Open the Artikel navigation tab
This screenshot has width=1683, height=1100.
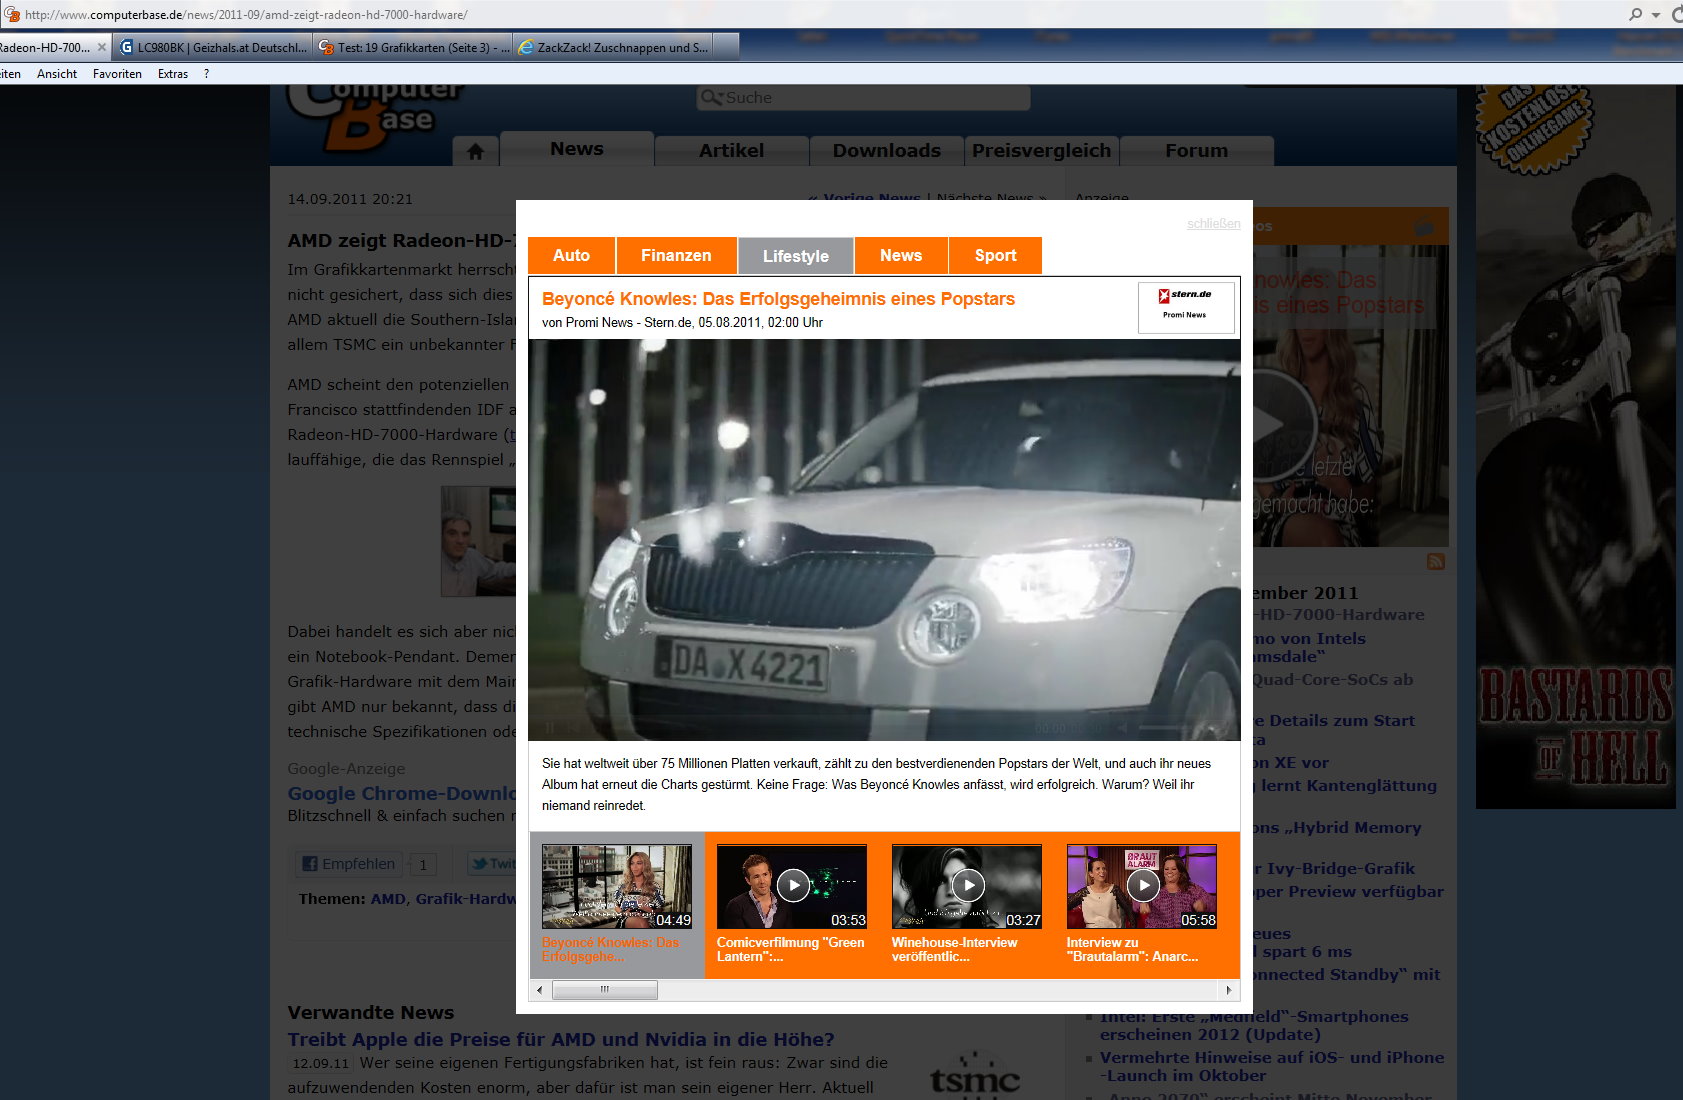[731, 151]
